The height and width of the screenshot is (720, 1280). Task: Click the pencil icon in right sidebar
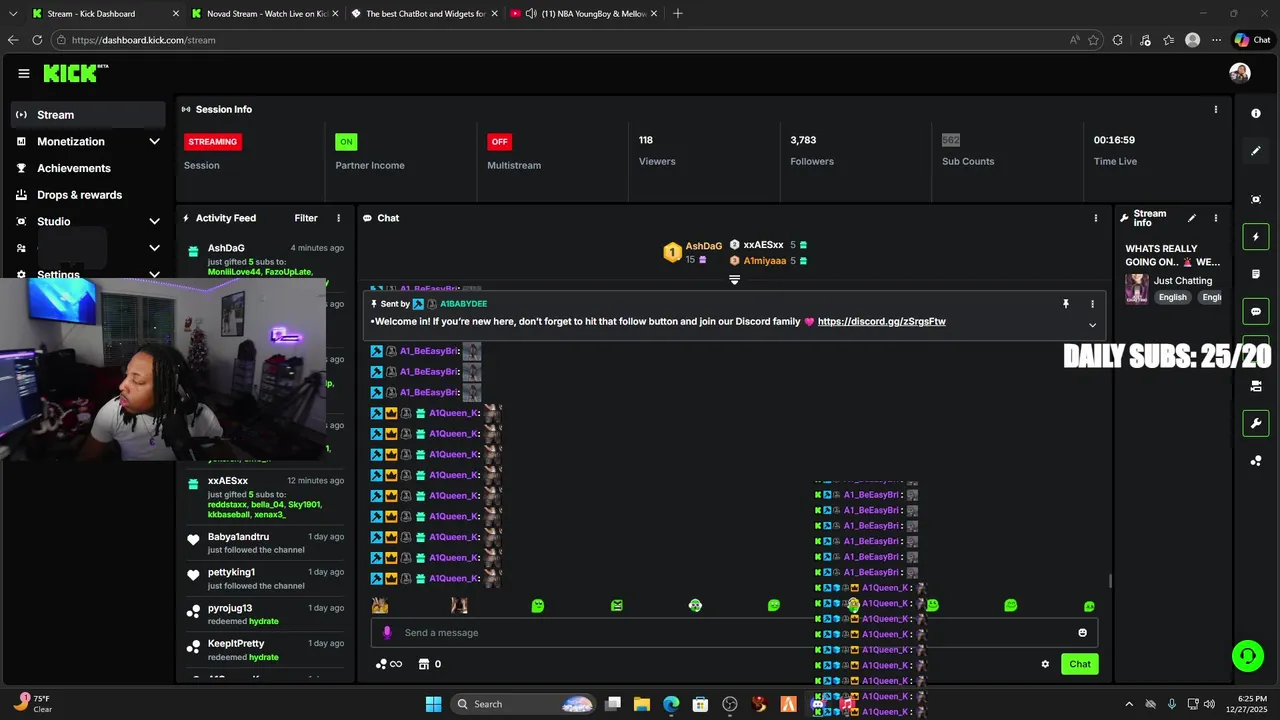click(1256, 151)
